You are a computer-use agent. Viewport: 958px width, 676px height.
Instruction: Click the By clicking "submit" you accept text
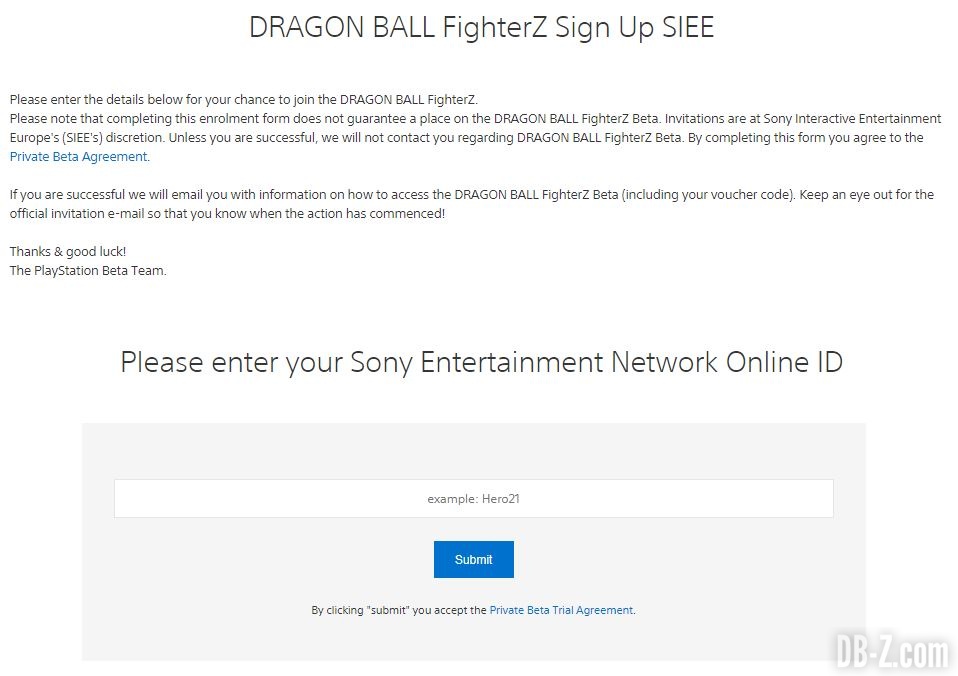coord(398,610)
